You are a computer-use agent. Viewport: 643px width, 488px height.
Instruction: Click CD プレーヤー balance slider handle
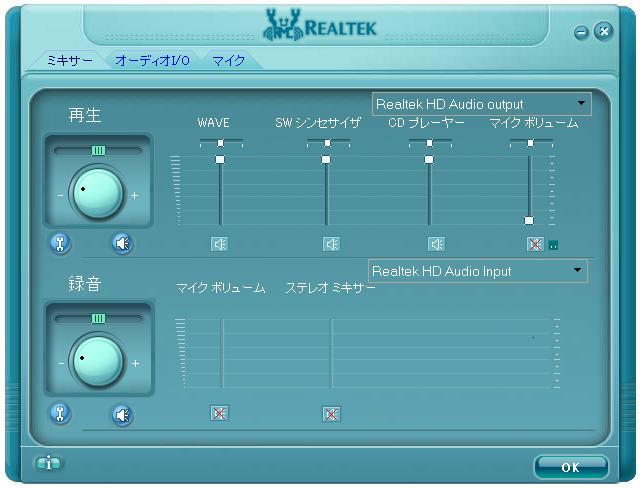coord(429,143)
